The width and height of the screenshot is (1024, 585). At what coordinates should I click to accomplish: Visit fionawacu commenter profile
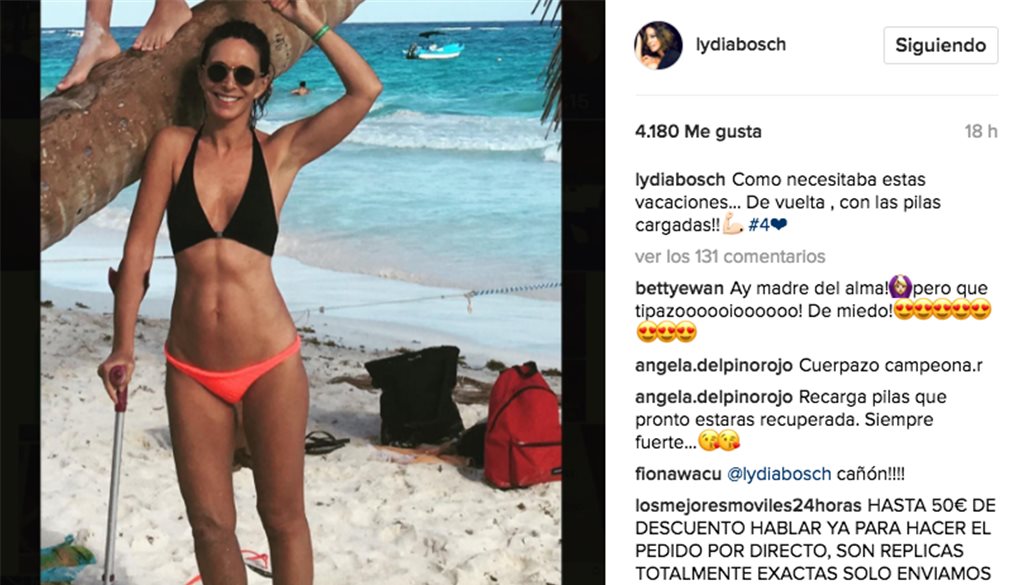pyautogui.click(x=678, y=474)
